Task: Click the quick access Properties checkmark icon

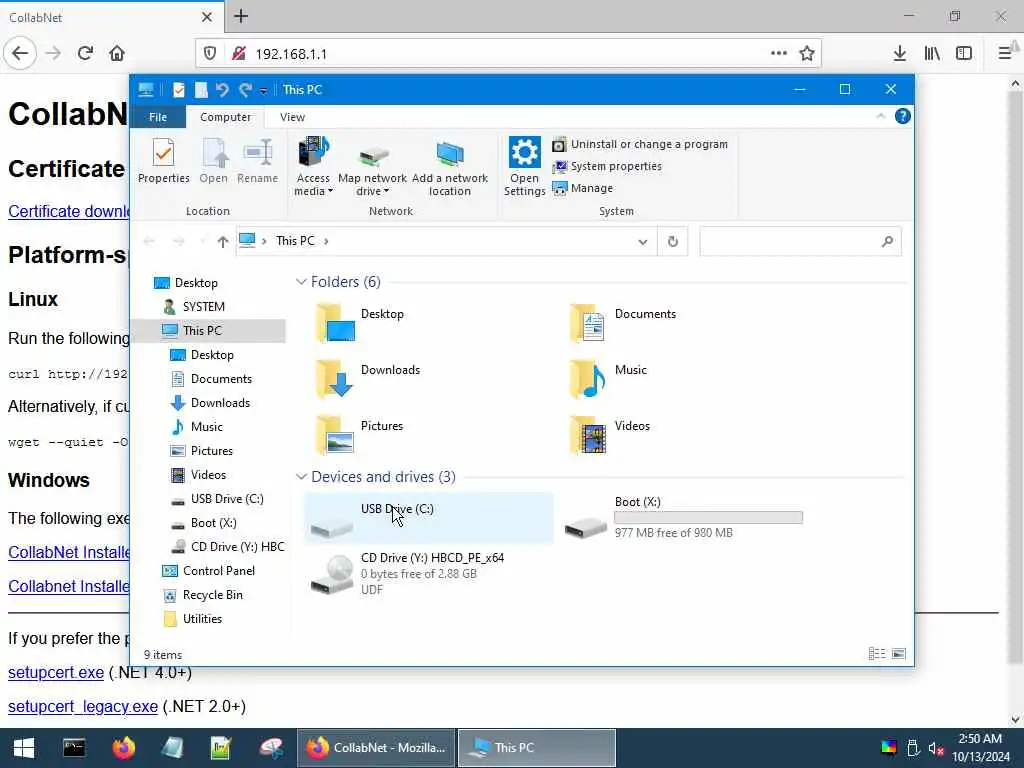Action: point(178,89)
